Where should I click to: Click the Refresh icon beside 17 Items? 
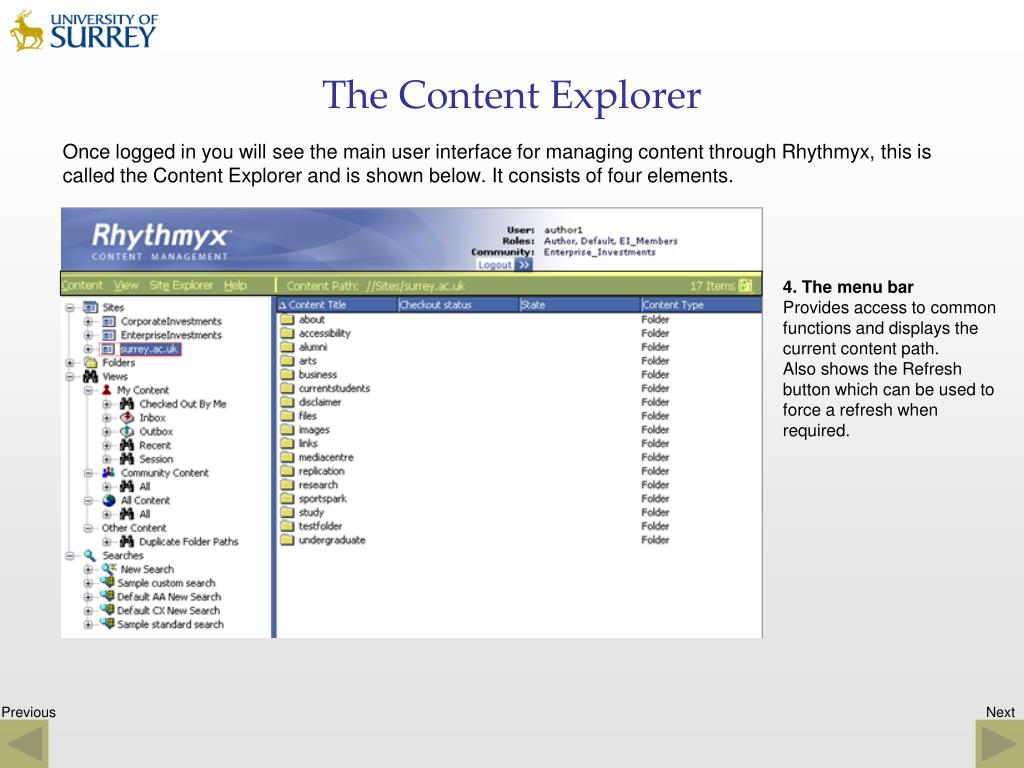click(745, 285)
